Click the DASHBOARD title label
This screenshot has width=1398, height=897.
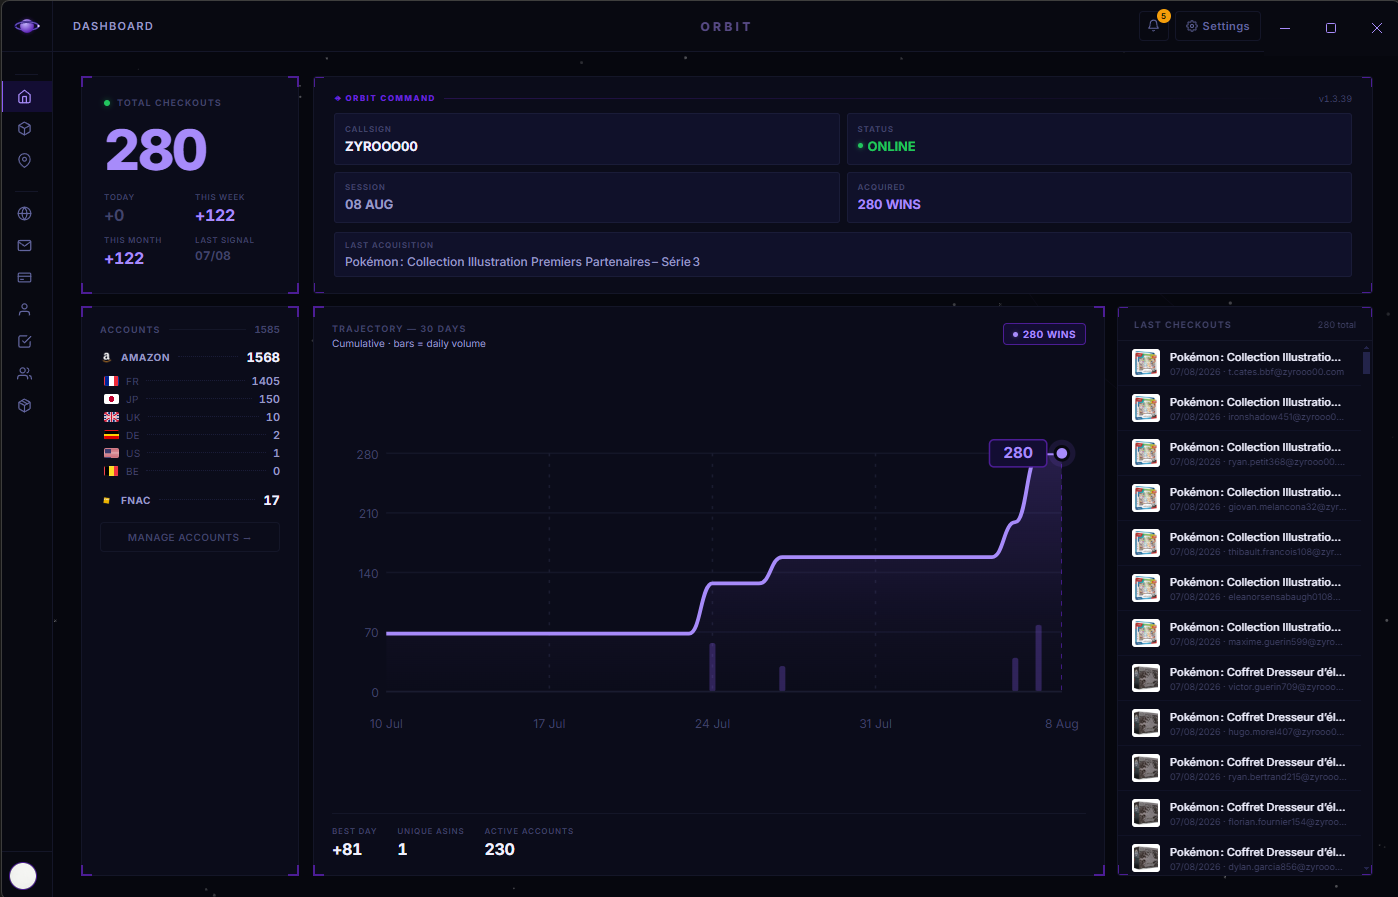113,26
